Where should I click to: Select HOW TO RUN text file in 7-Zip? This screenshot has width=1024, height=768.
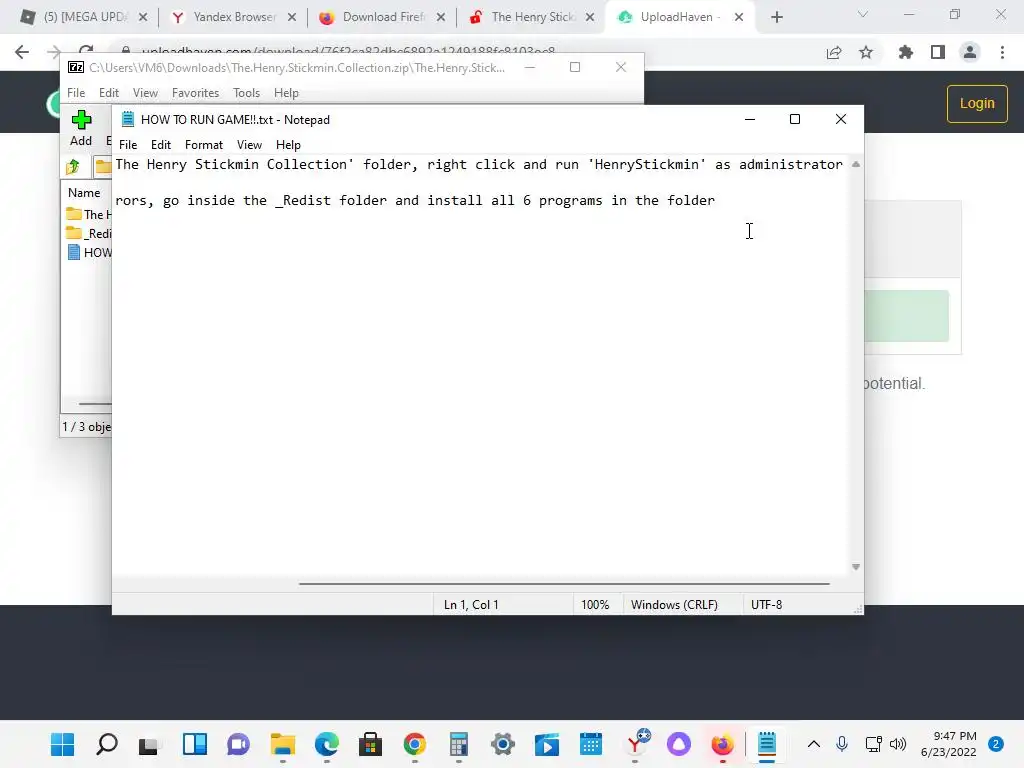[89, 253]
